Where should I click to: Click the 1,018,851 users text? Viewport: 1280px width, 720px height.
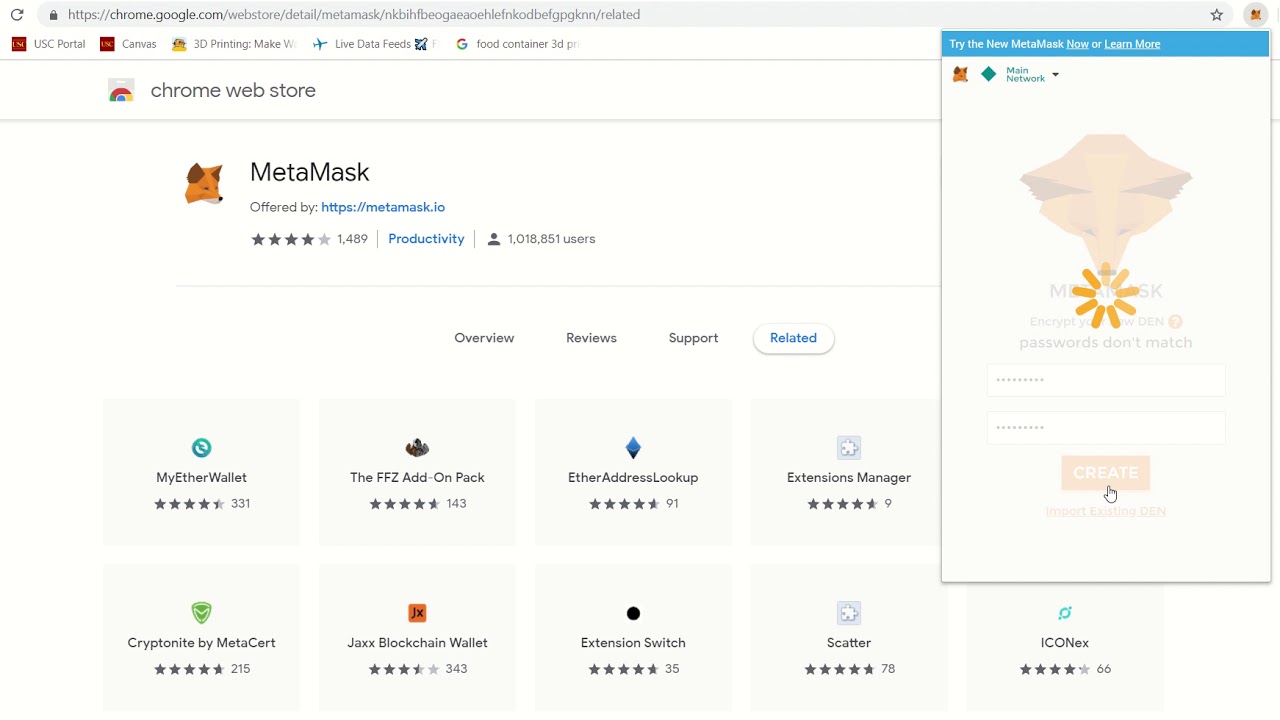coord(551,239)
